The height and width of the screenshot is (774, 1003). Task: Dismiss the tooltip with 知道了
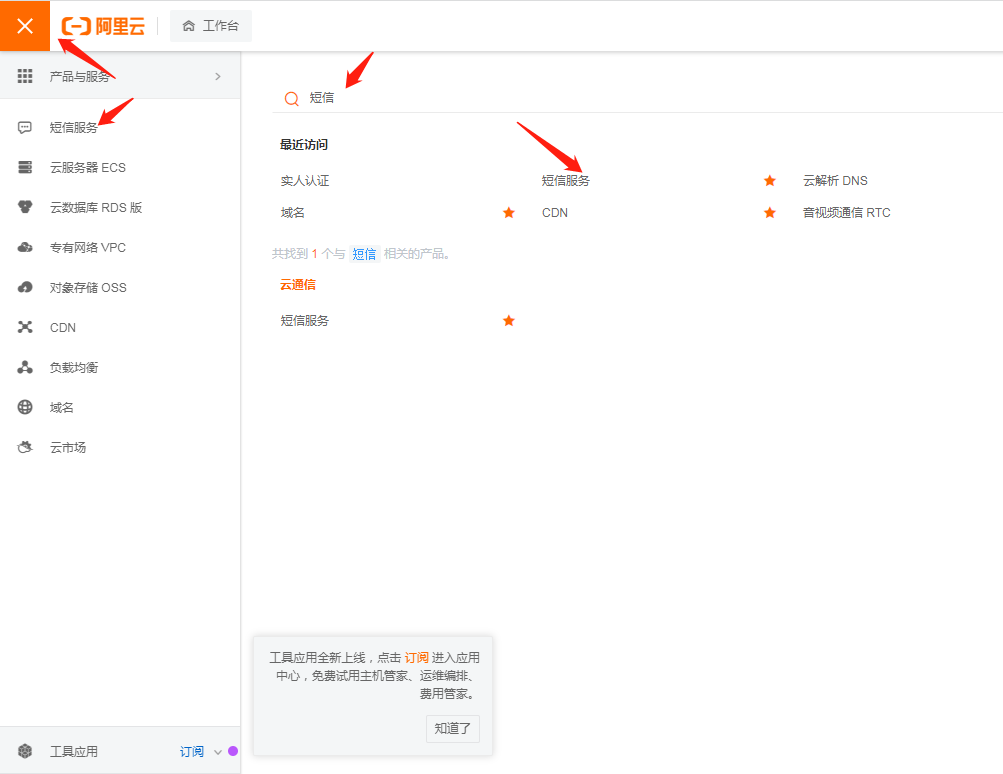pos(453,729)
